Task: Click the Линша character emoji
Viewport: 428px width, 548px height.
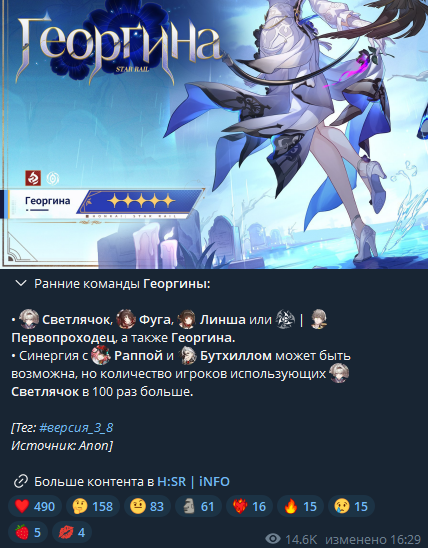Action: point(187,319)
